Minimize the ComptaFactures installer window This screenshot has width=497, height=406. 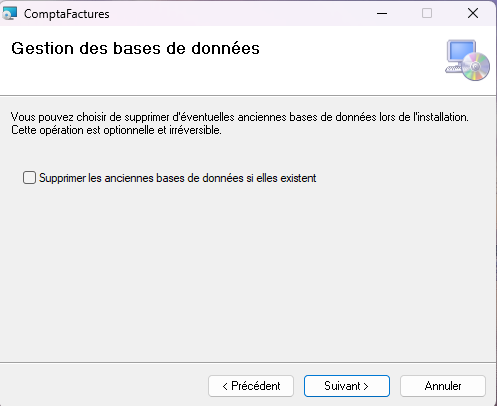click(382, 13)
